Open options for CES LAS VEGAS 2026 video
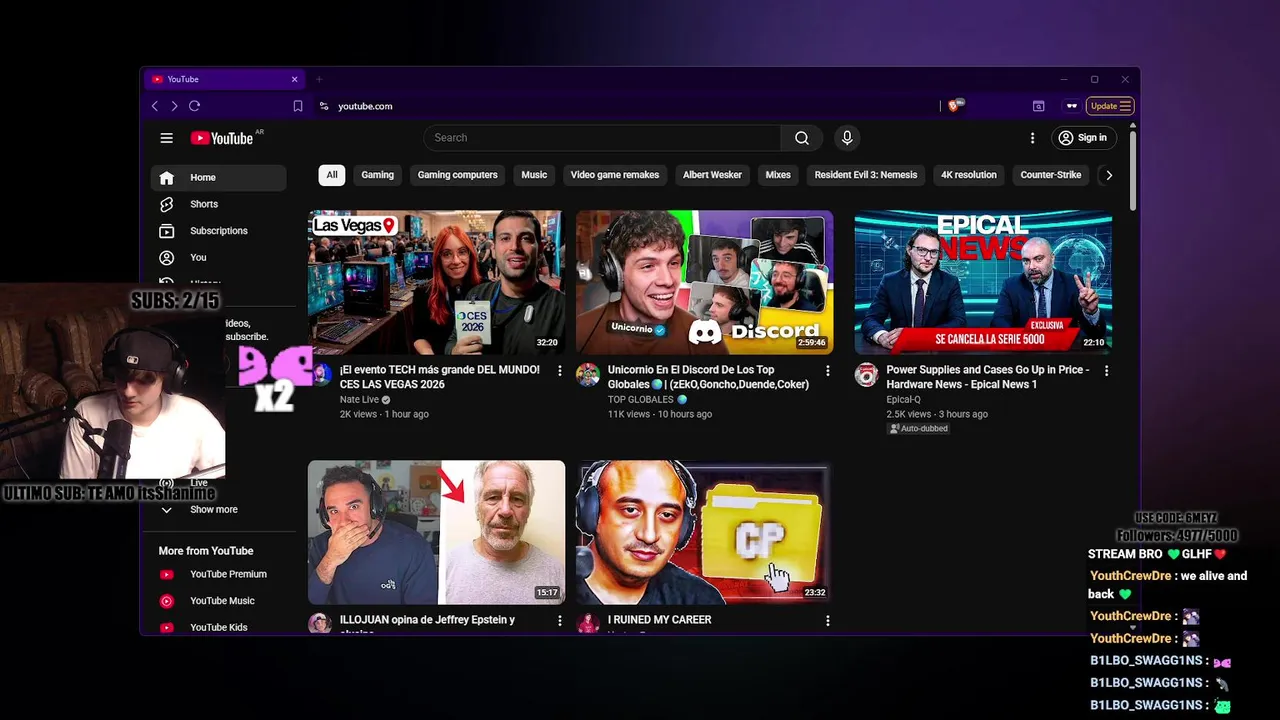1280x720 pixels. point(559,371)
